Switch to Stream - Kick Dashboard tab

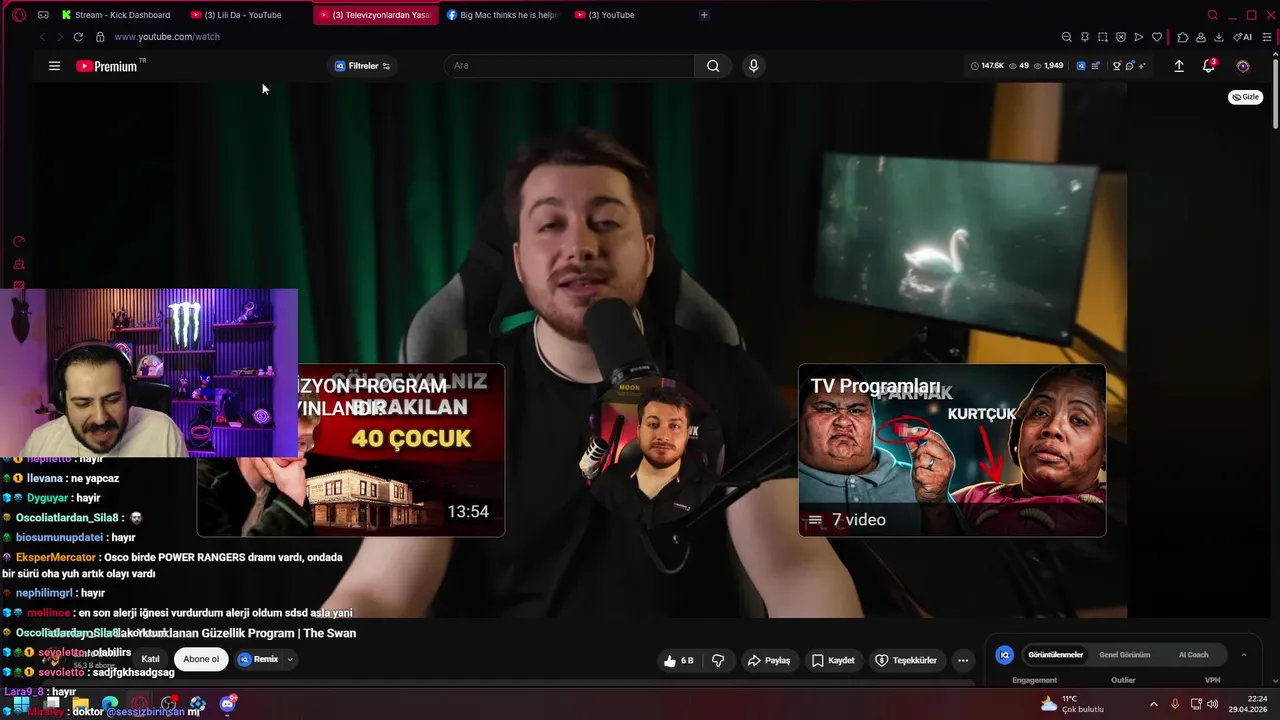[x=117, y=15]
